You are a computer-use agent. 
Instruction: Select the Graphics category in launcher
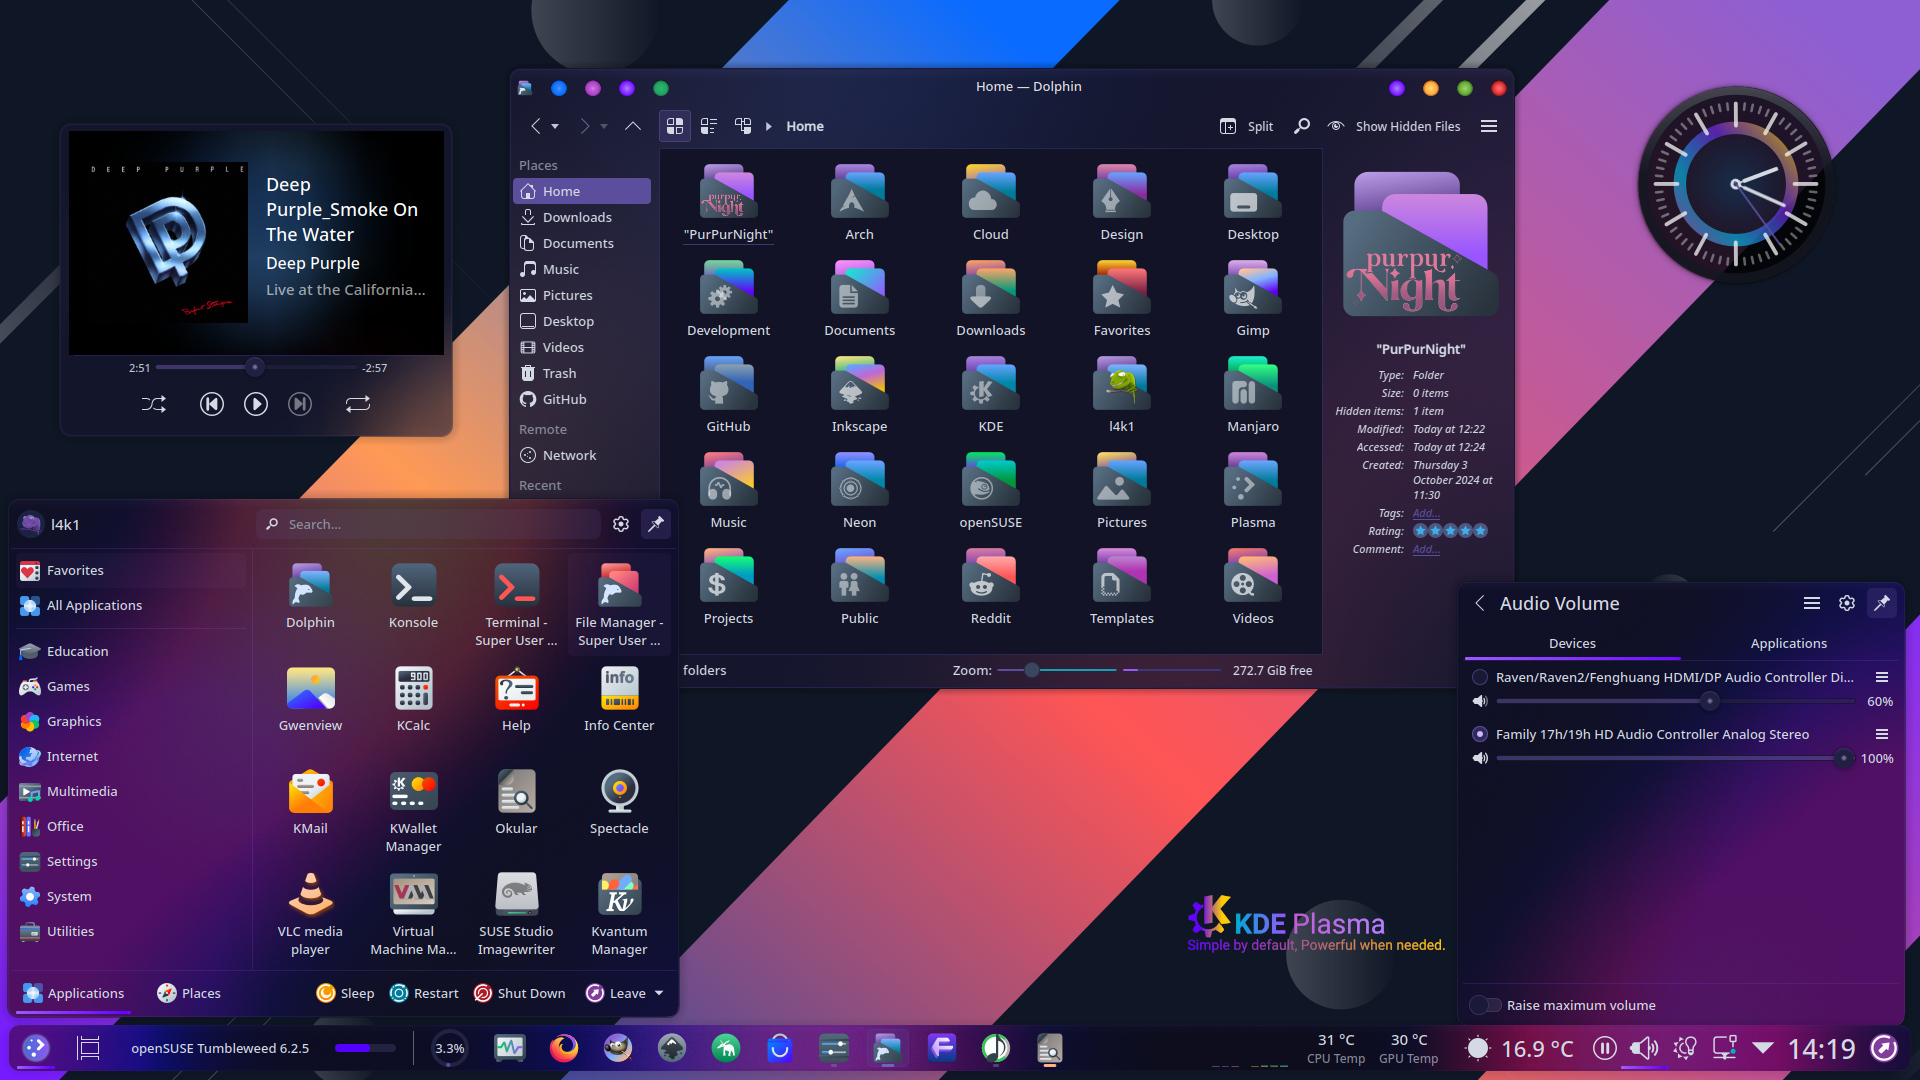tap(130, 721)
